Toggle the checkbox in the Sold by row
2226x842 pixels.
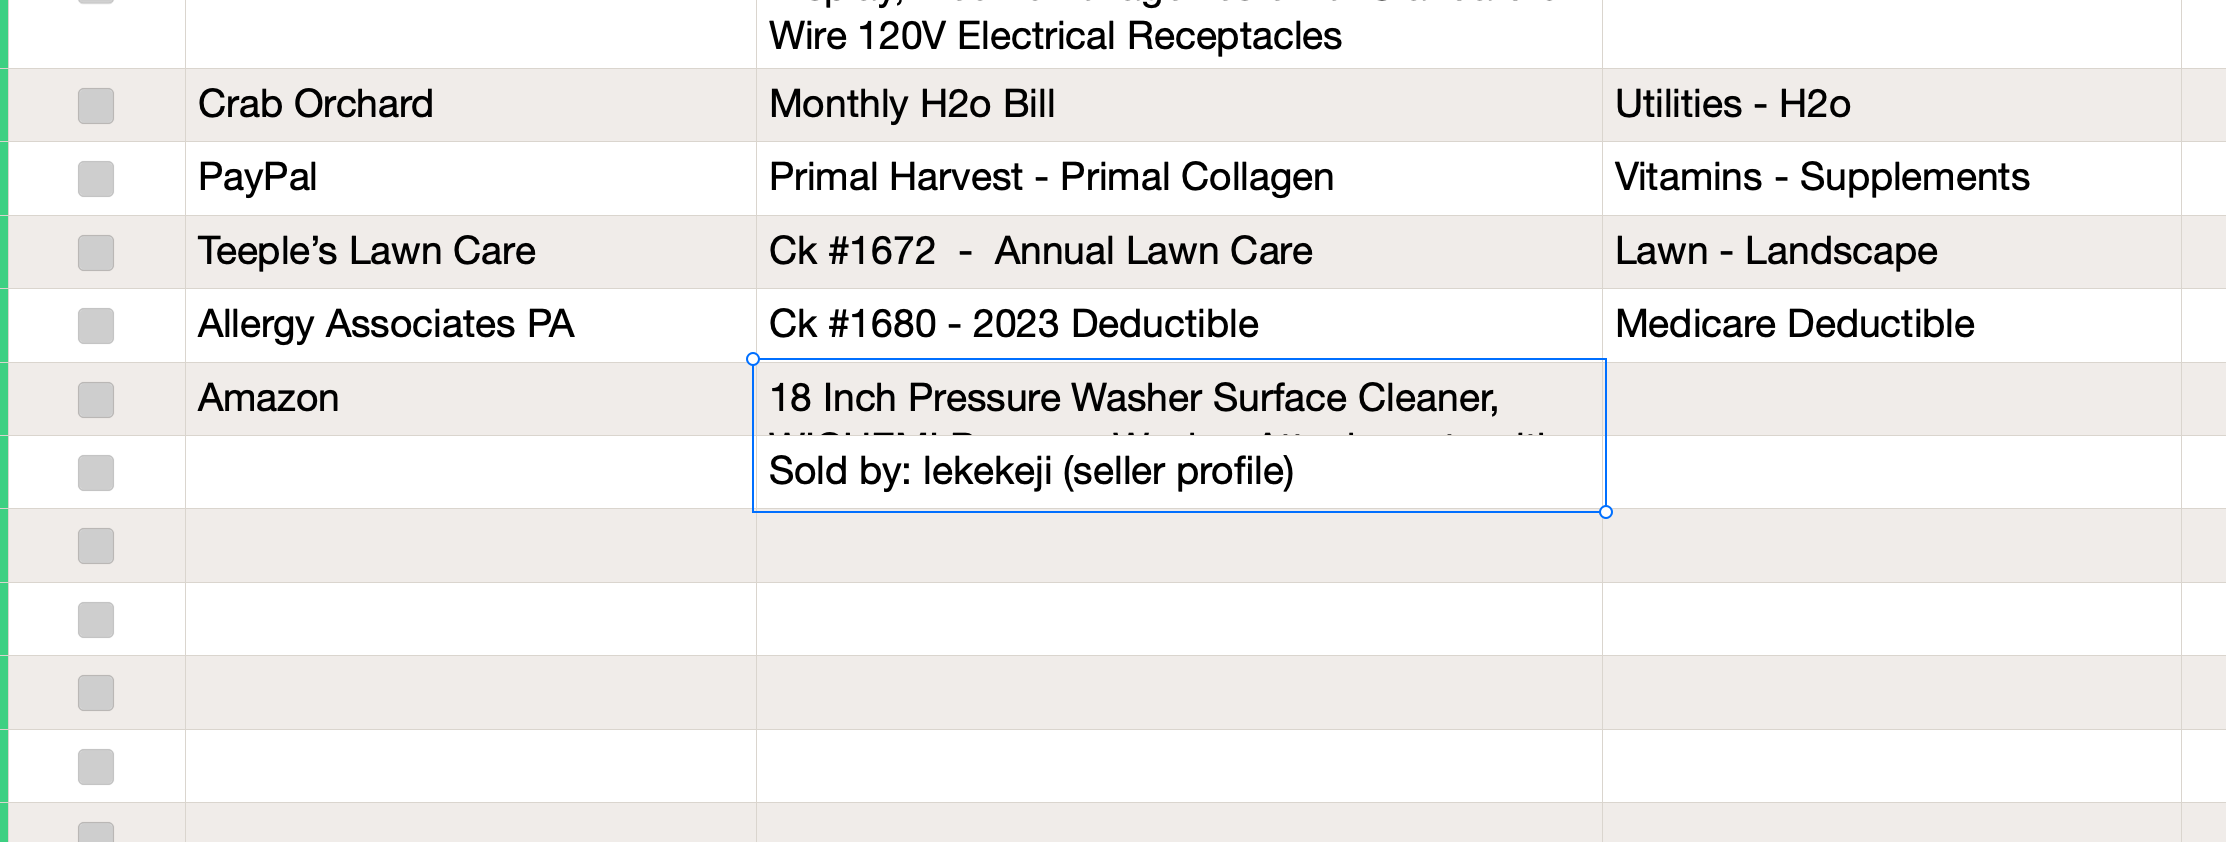click(96, 472)
